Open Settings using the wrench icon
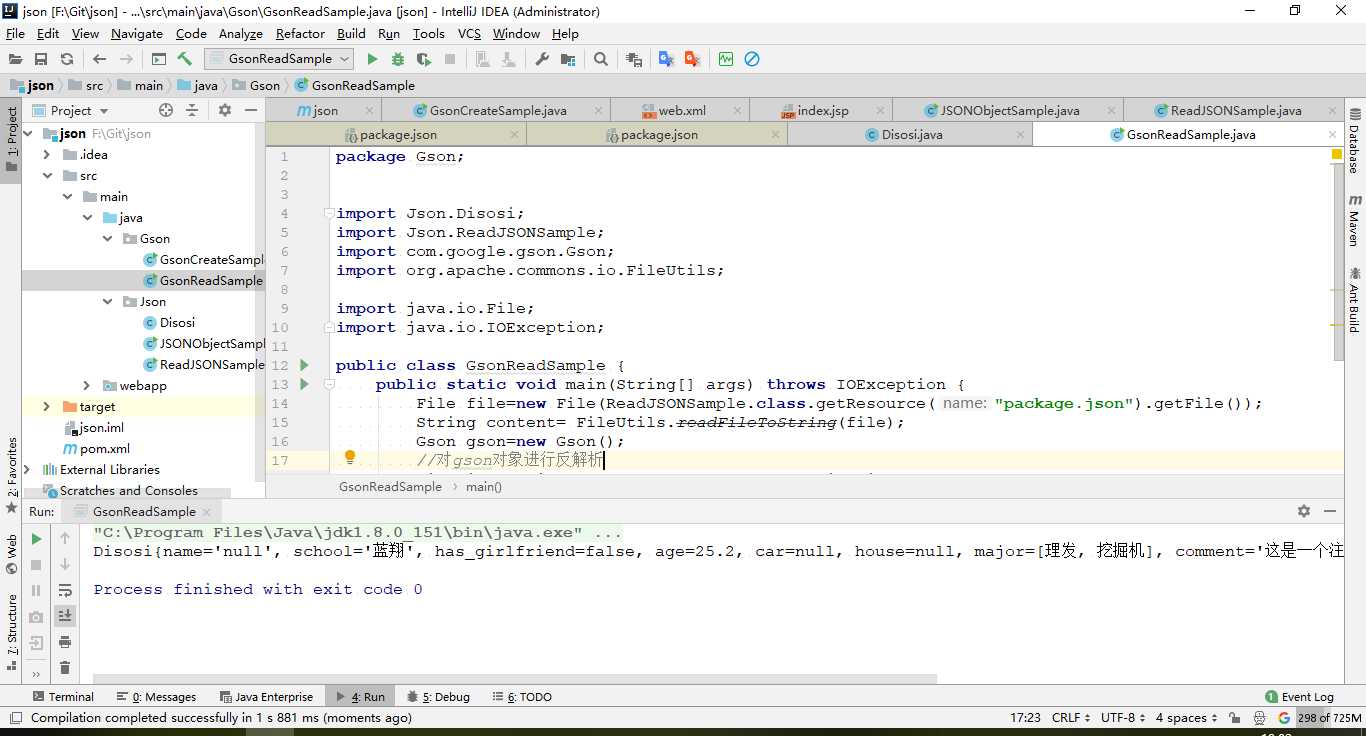1366x736 pixels. point(542,59)
